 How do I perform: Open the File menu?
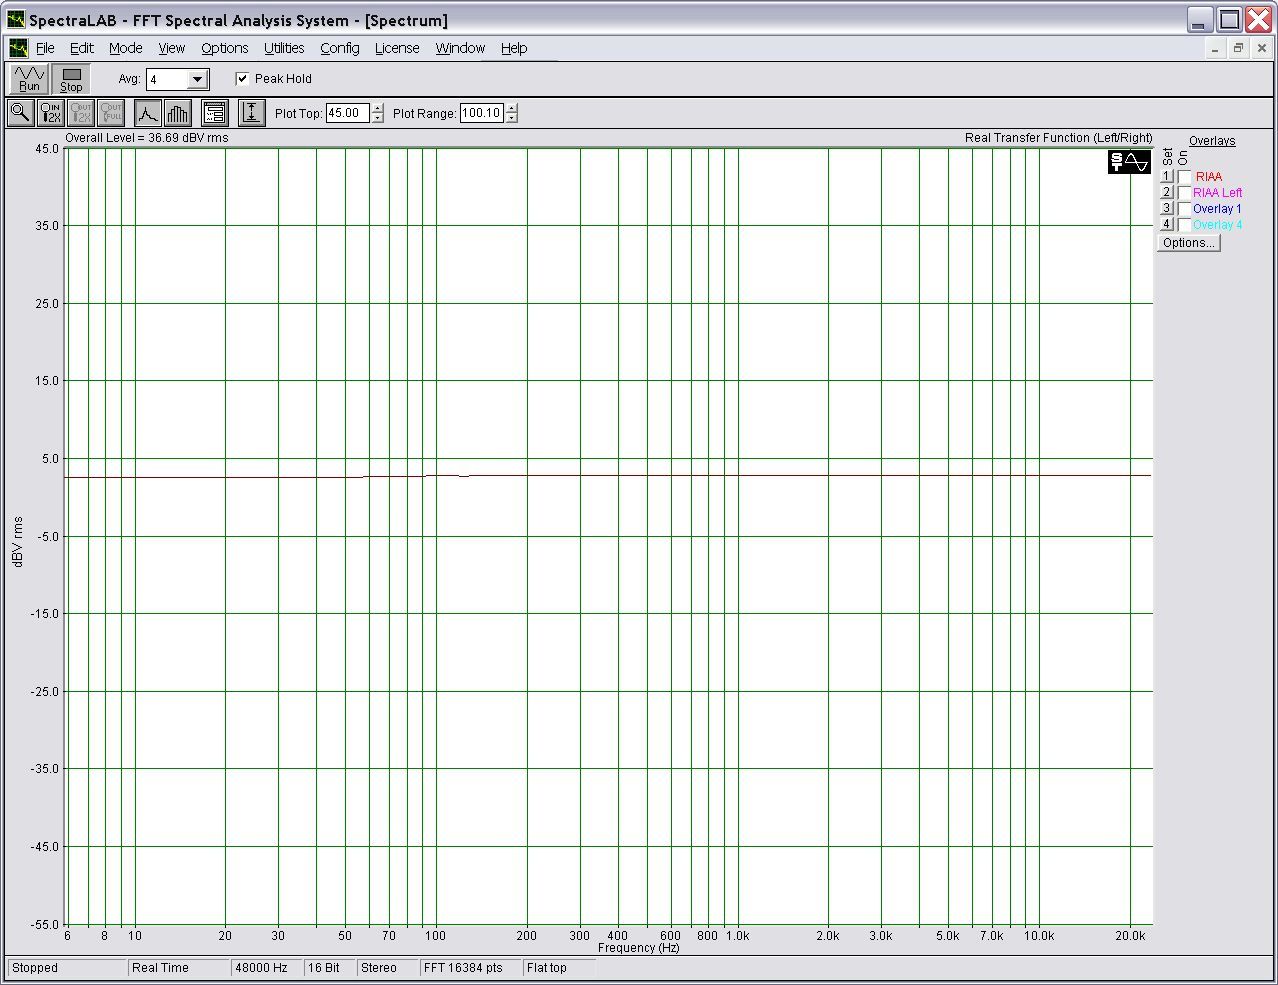coord(45,48)
